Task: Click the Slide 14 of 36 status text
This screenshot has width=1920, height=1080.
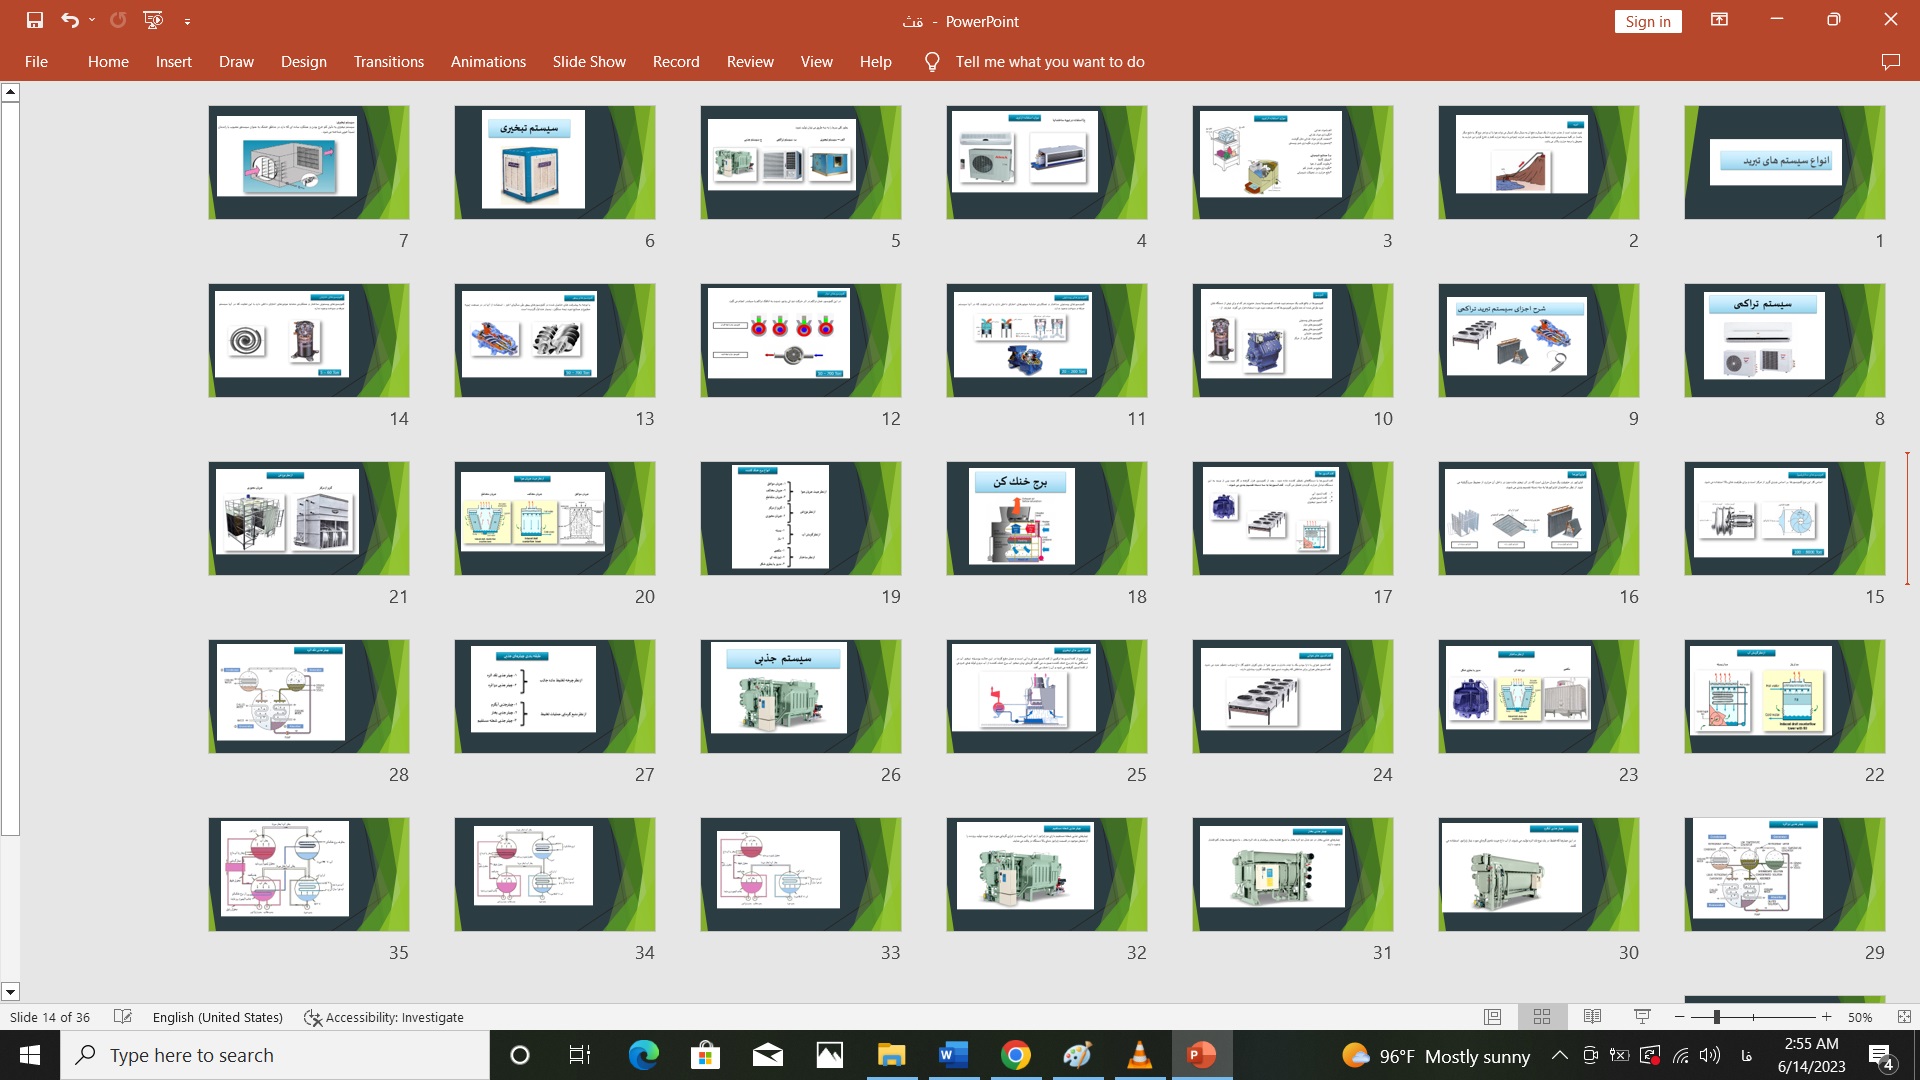Action: coord(50,1017)
